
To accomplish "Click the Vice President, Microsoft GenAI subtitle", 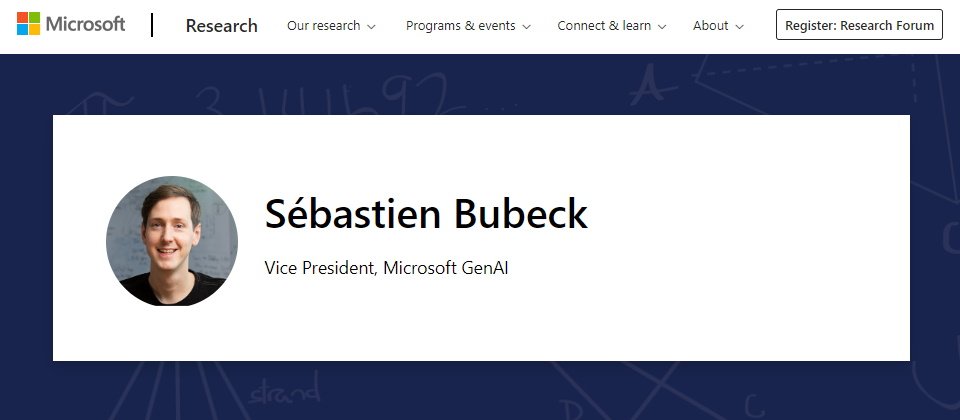I will (x=386, y=268).
